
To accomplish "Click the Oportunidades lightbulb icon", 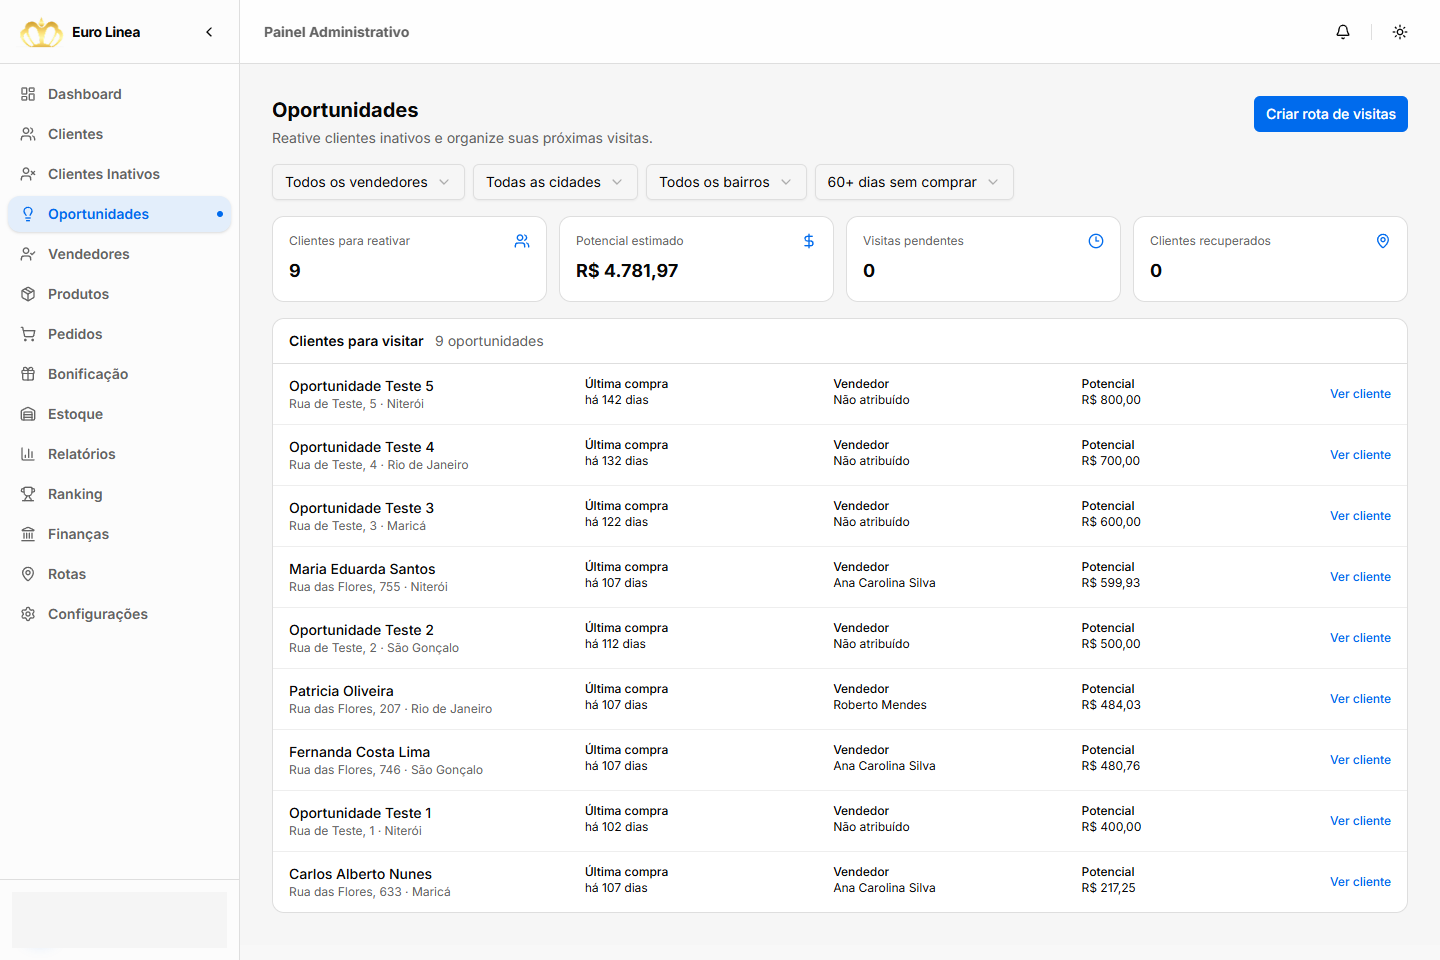I will (x=28, y=214).
